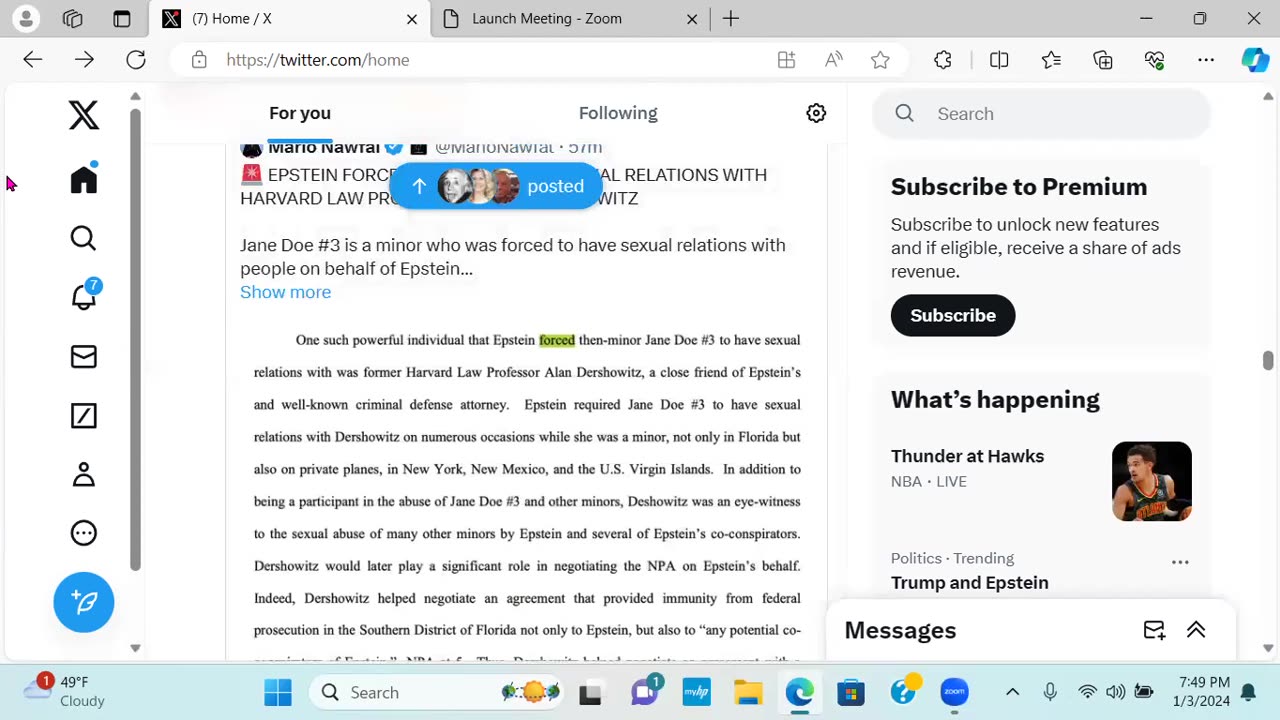View site information lock icon
The image size is (1280, 720).
199,60
